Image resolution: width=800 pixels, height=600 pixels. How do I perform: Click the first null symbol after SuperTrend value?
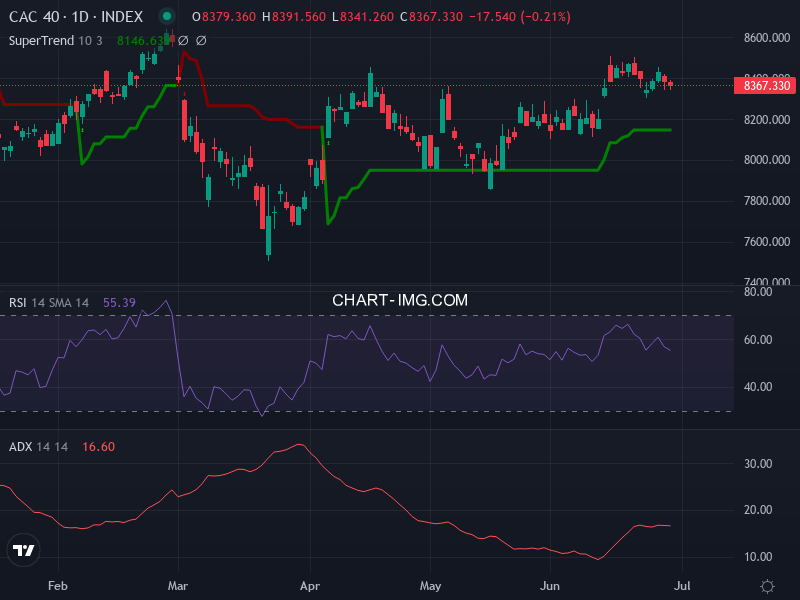click(183, 40)
